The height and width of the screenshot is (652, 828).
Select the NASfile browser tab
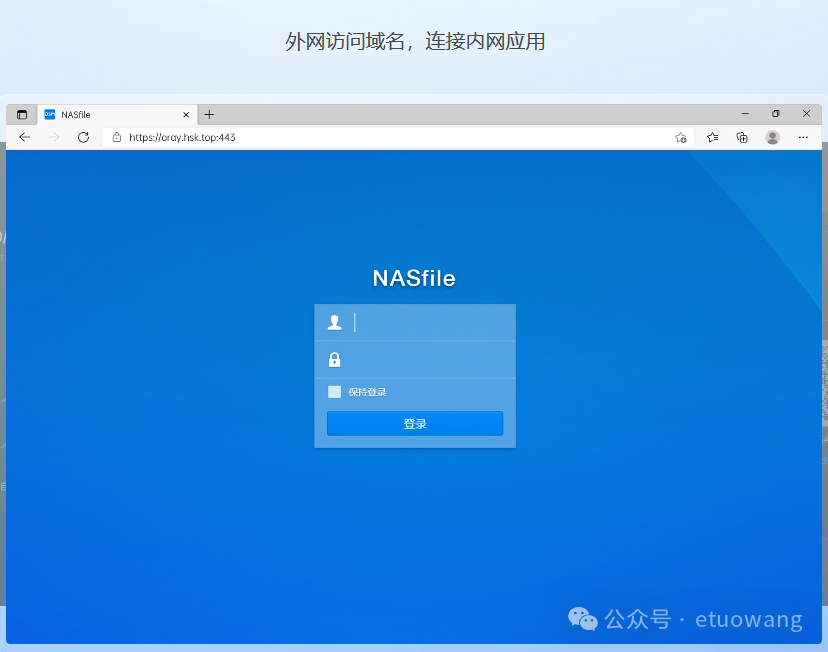(x=117, y=115)
